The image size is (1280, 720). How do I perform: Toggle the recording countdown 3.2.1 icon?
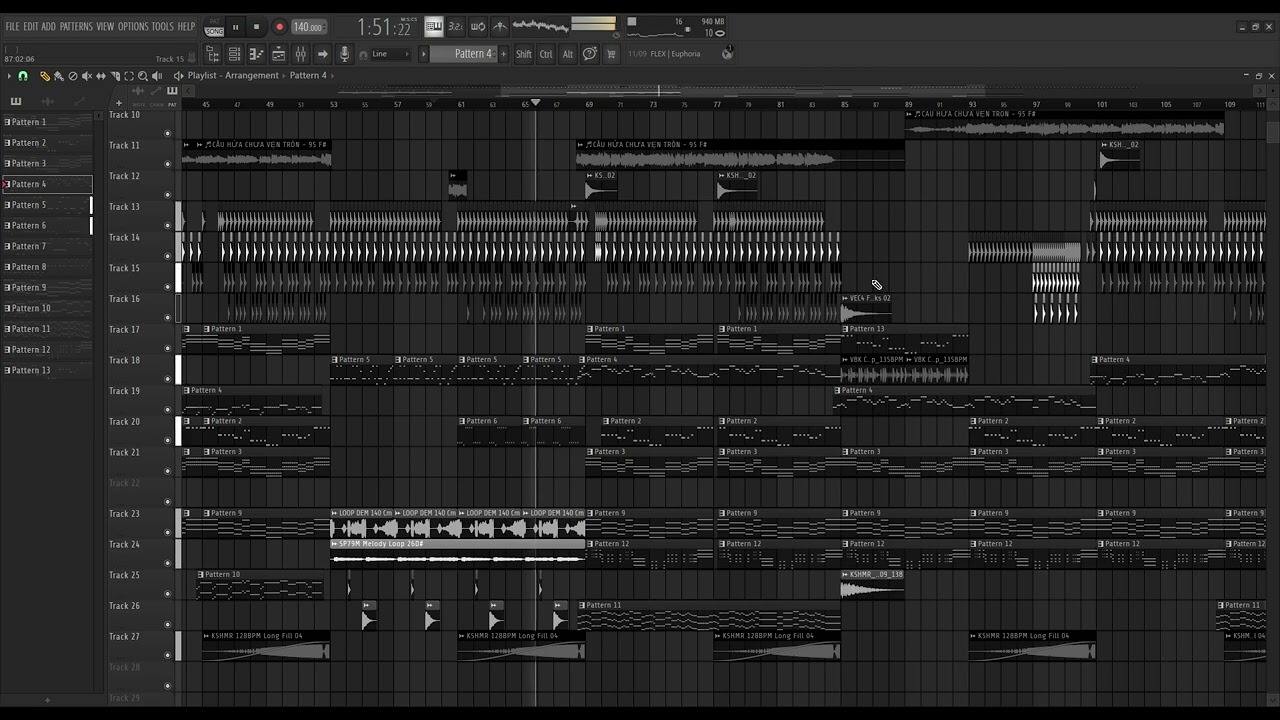click(456, 27)
